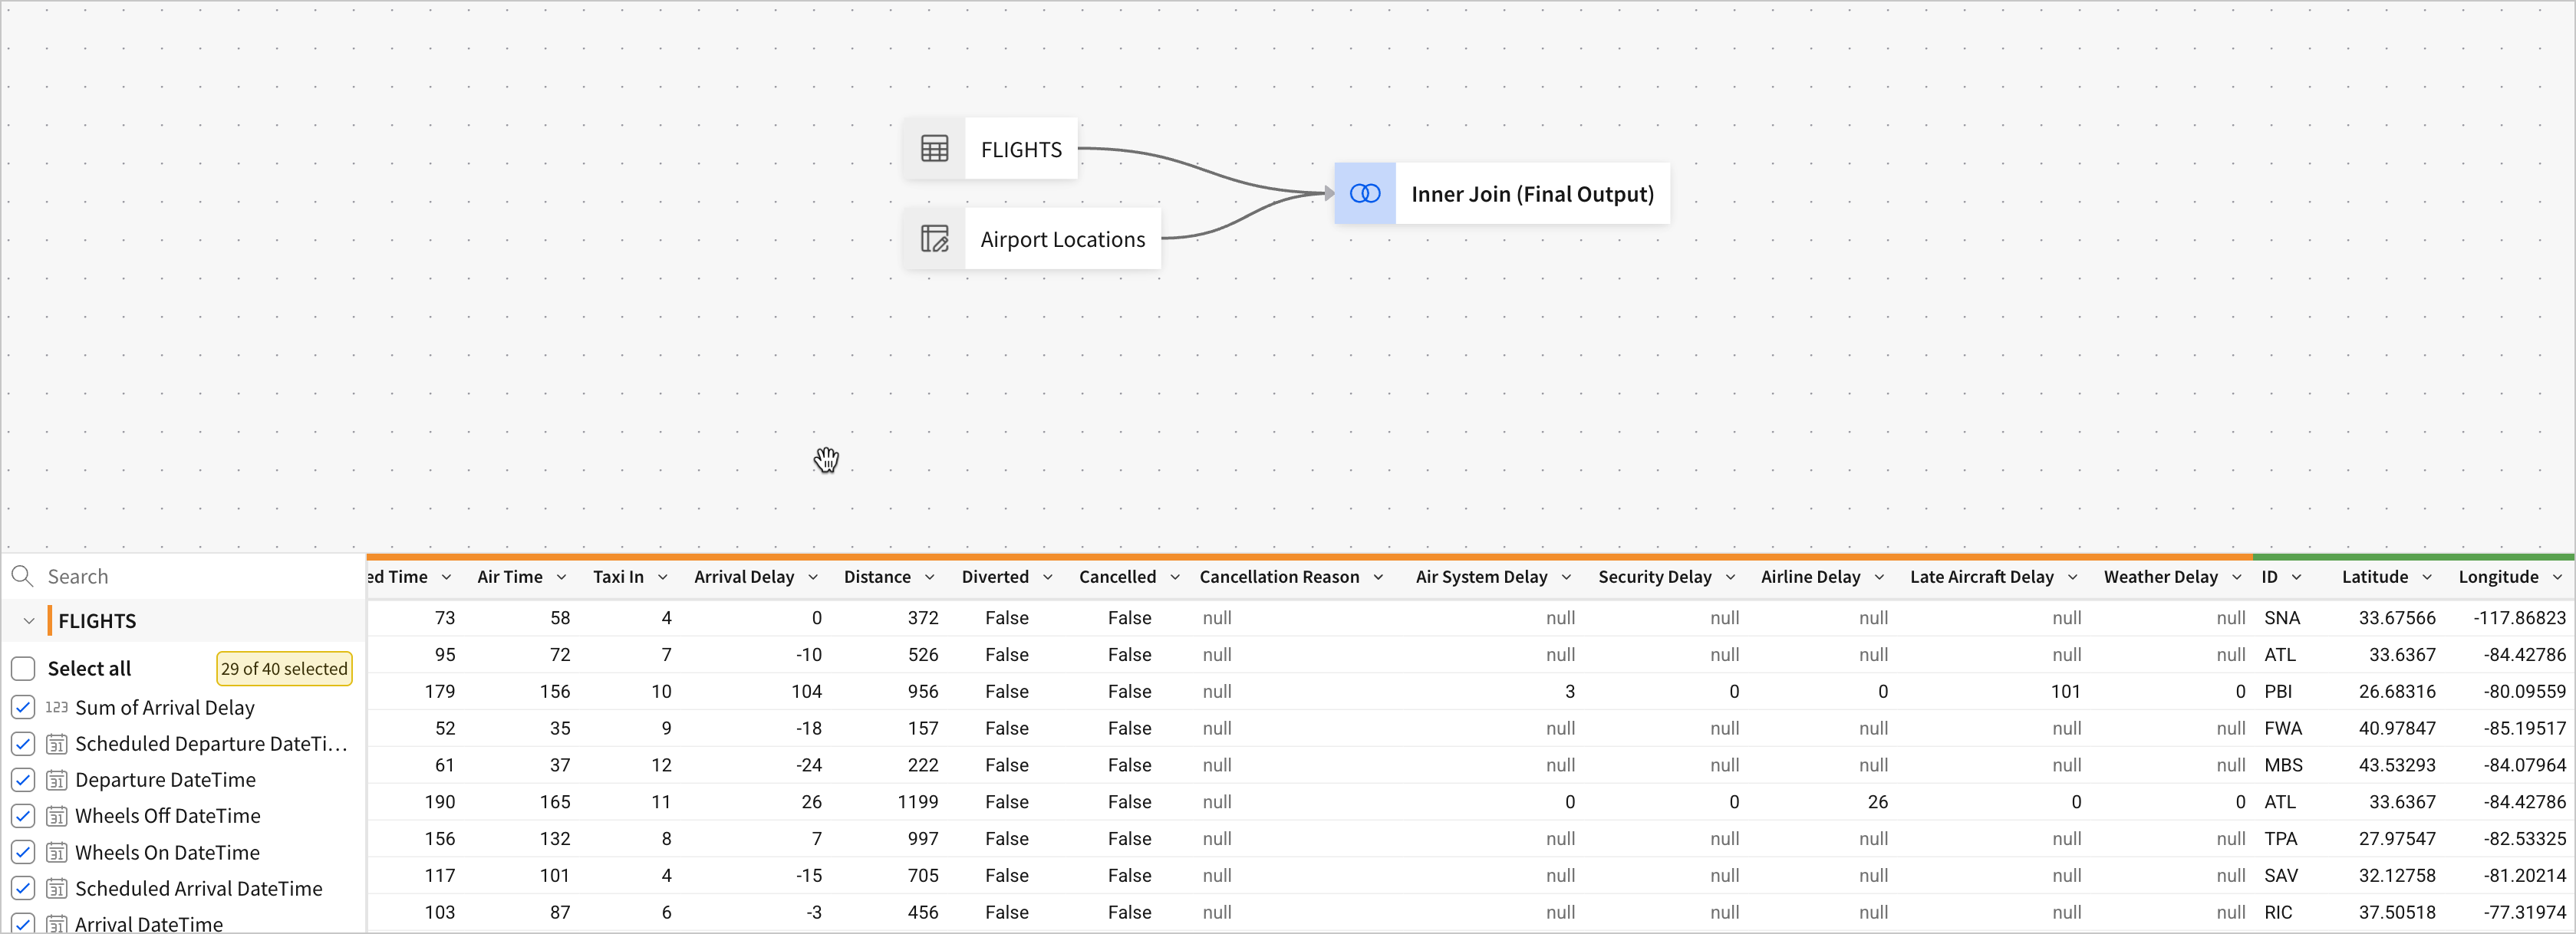Image resolution: width=2576 pixels, height=934 pixels.
Task: Click calendar icon beside Departure DateTime
Action: click(x=57, y=780)
